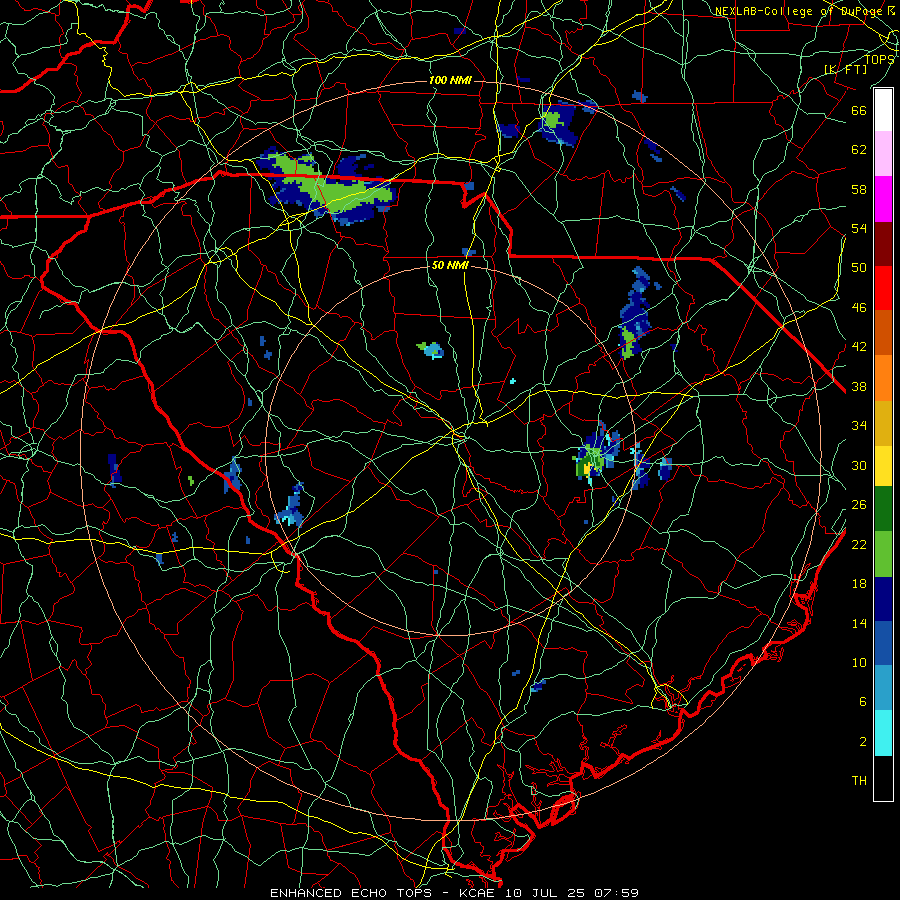Click the magenta legend swatch

pyautogui.click(x=883, y=199)
